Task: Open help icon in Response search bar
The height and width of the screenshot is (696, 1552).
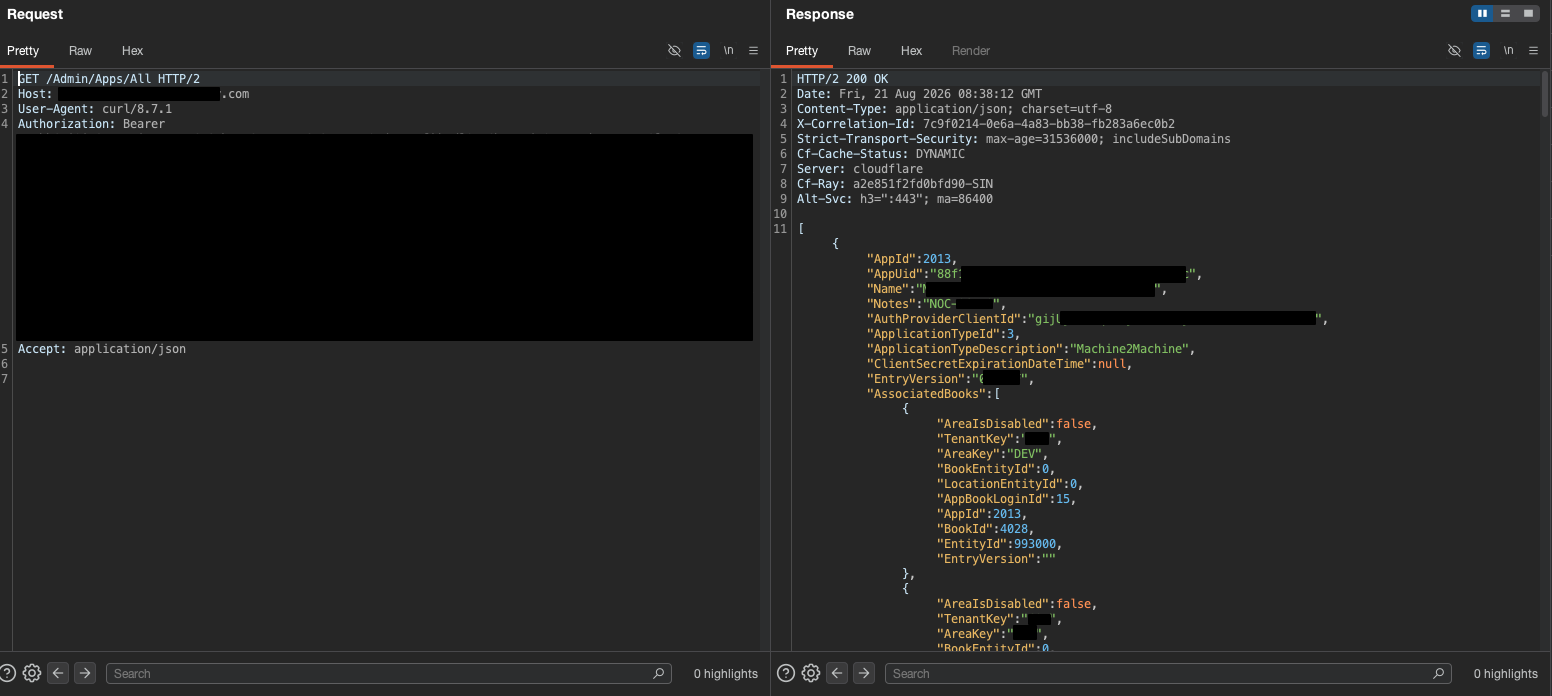Action: [x=787, y=673]
